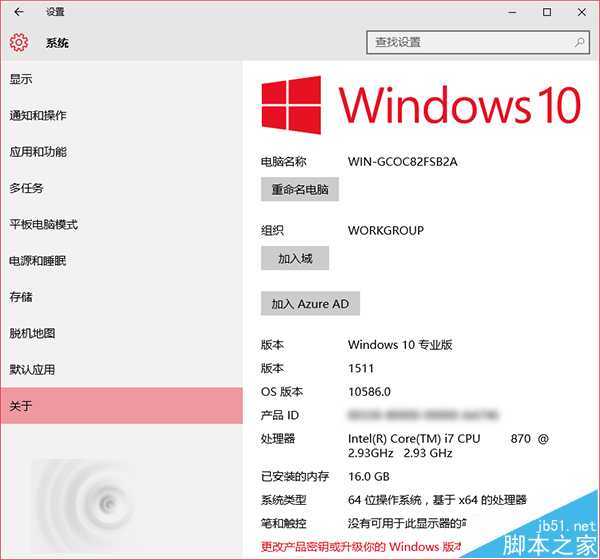The image size is (600, 560).
Task: Focus the 查找设置 search field
Action: click(x=478, y=42)
